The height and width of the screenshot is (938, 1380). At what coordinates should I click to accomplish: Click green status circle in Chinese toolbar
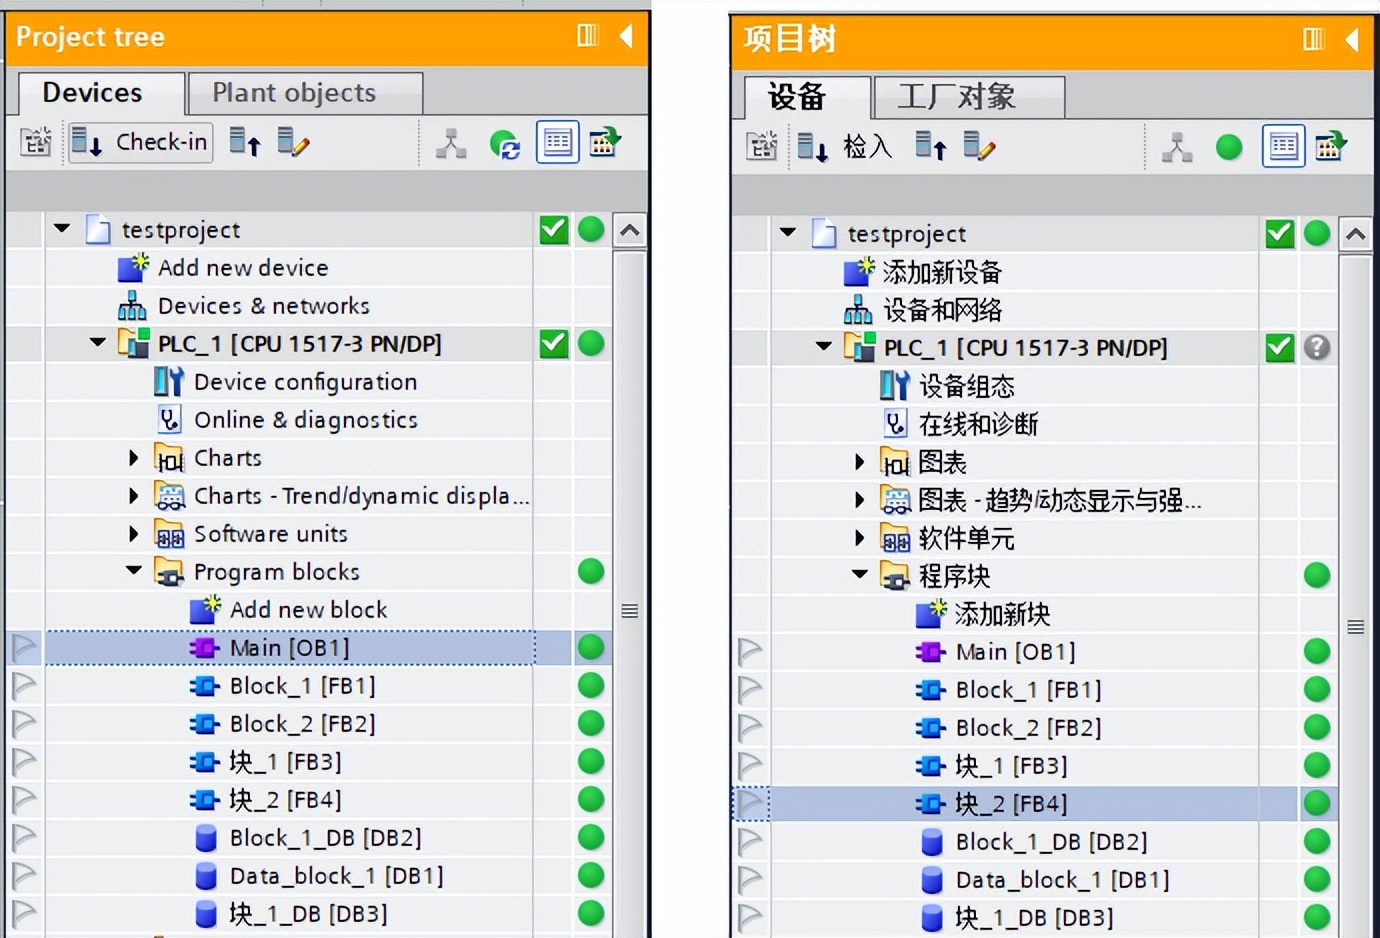point(1229,148)
